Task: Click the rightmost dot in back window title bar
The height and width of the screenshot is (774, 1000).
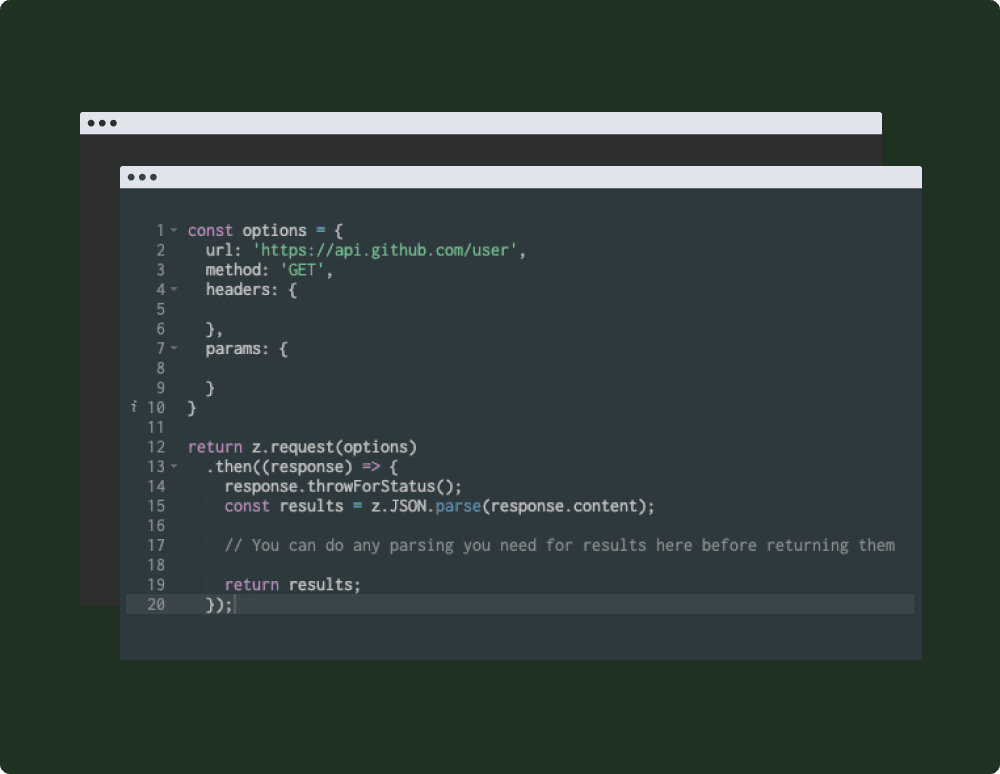Action: [113, 123]
